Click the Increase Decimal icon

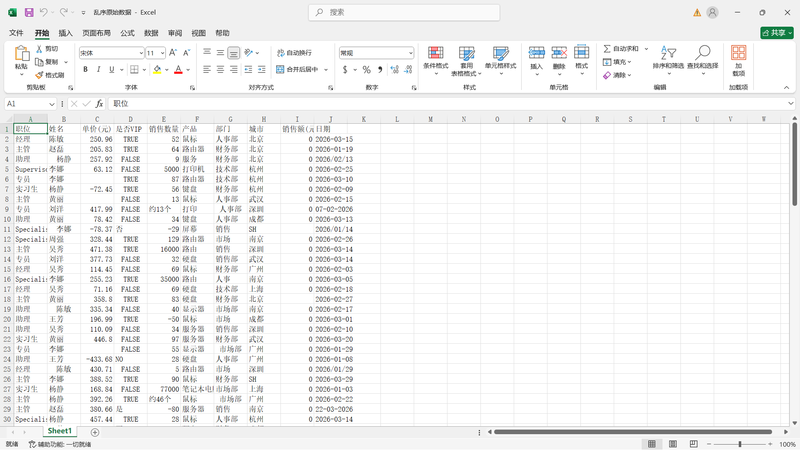(x=394, y=70)
